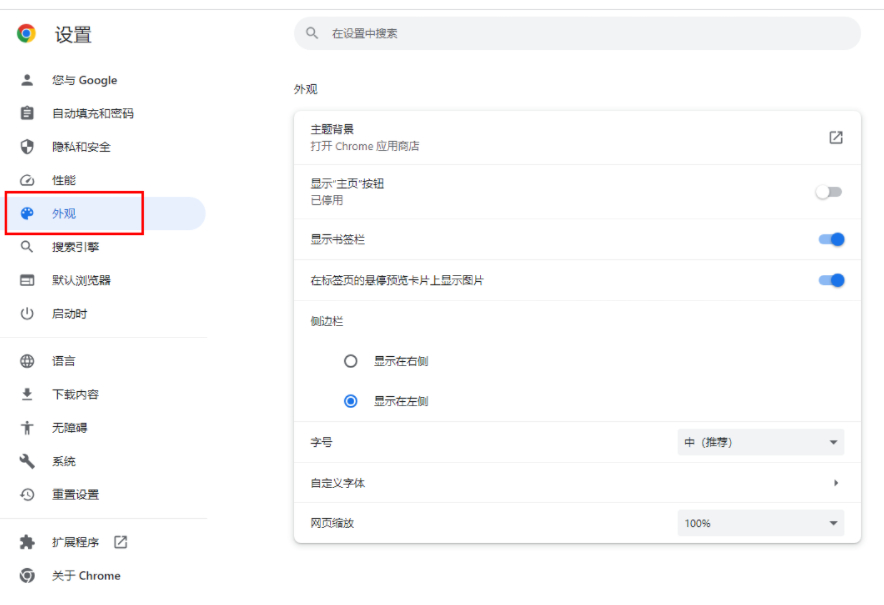This screenshot has height=605, width=884.
Task: Click the speedometer icon for 性能
Action: (27, 180)
